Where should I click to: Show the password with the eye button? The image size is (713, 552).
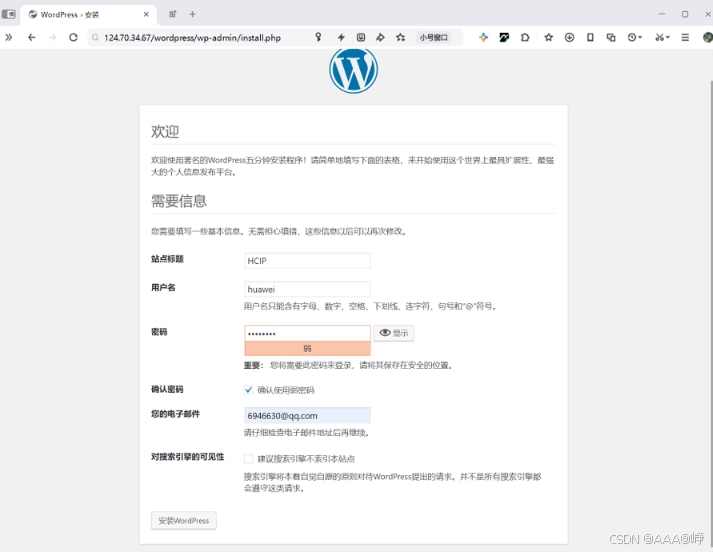point(393,333)
